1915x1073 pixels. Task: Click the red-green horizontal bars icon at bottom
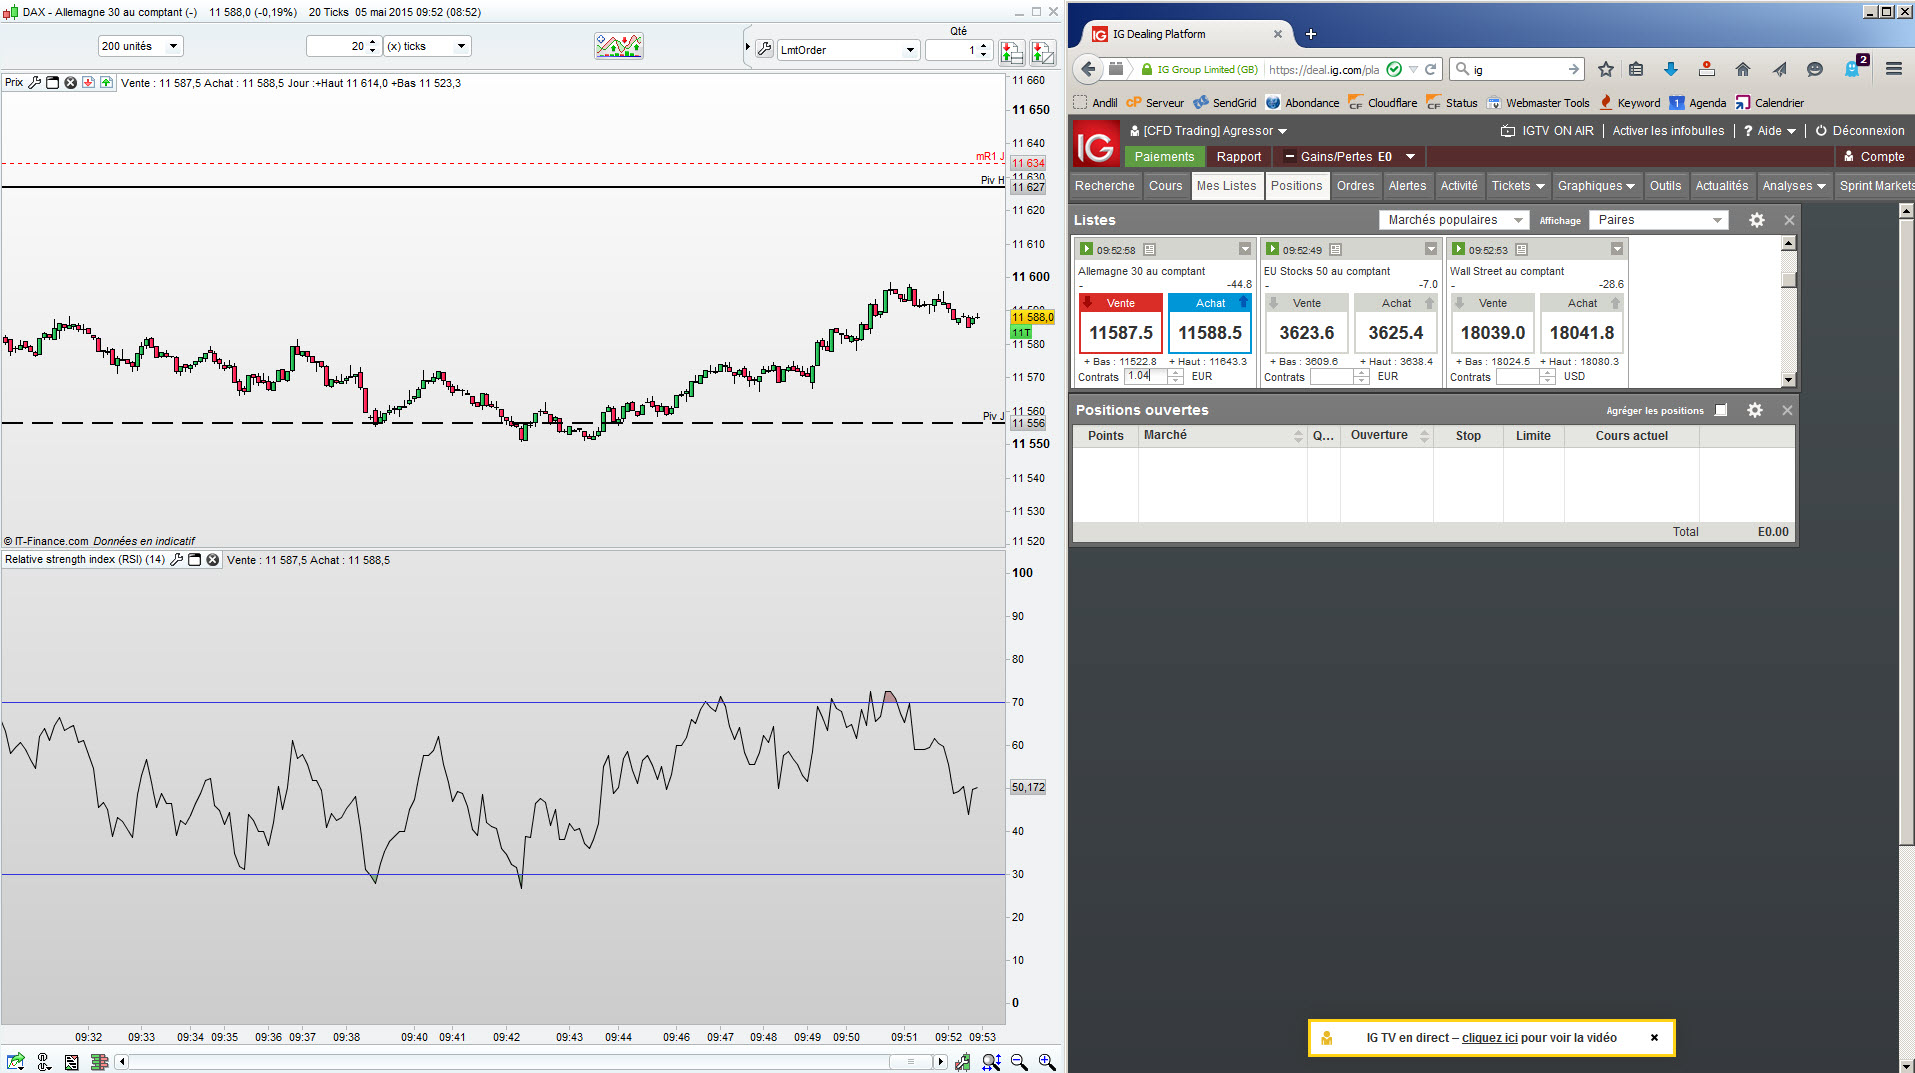[99, 1062]
